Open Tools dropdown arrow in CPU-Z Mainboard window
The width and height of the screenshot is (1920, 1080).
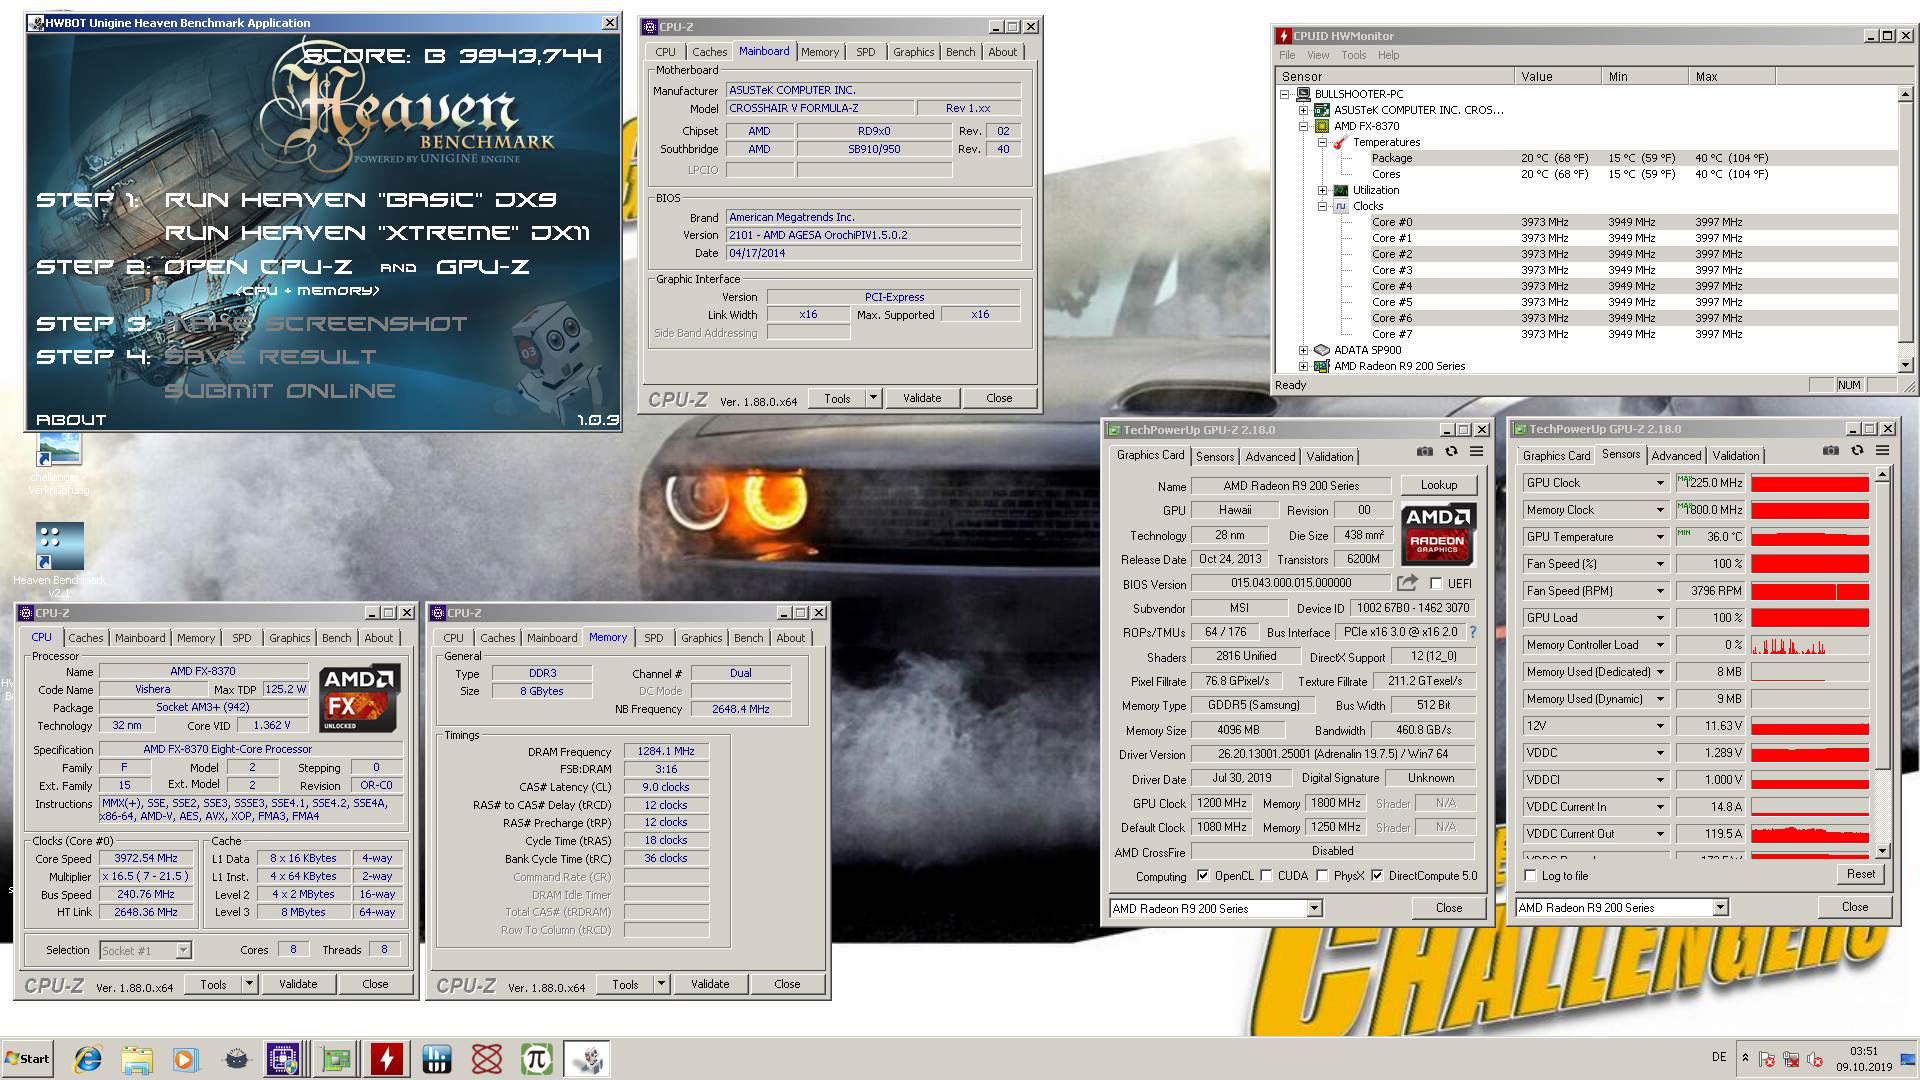(x=873, y=397)
